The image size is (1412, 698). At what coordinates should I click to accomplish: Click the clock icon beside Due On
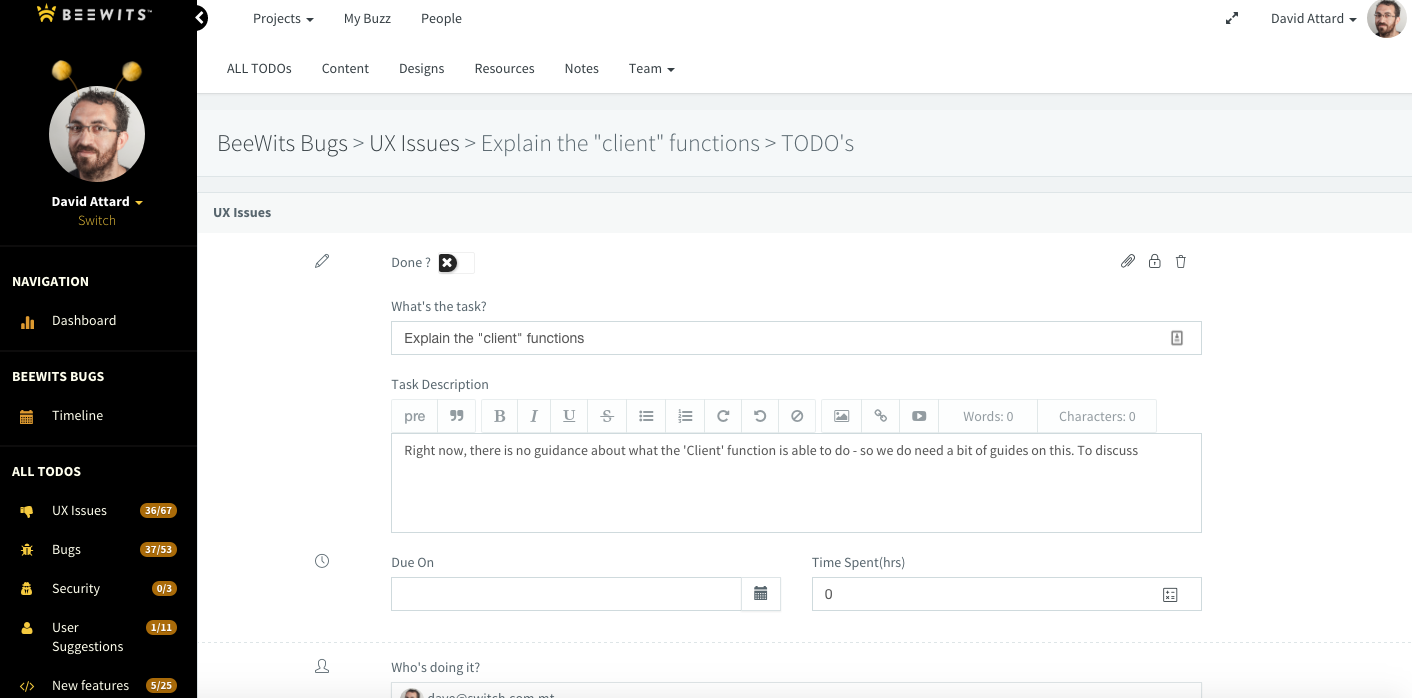click(322, 562)
